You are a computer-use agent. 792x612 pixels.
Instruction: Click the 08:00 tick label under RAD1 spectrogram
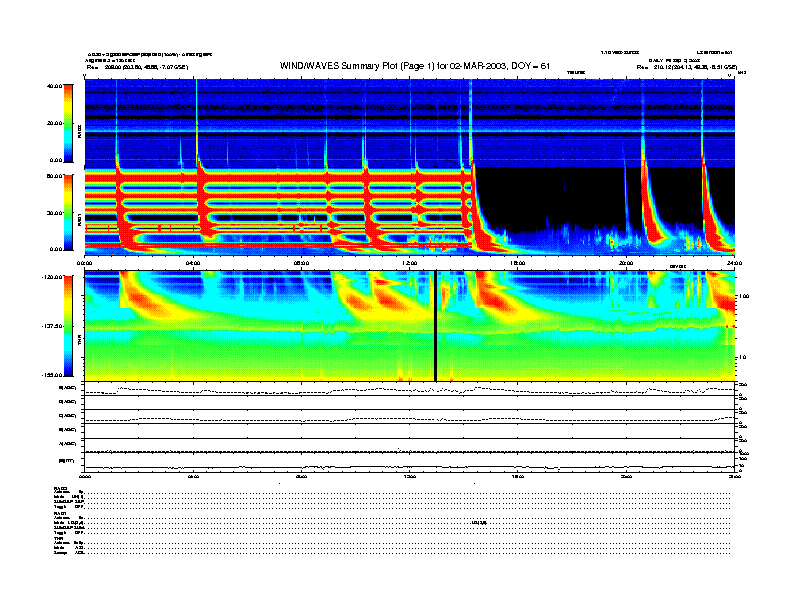coord(302,263)
